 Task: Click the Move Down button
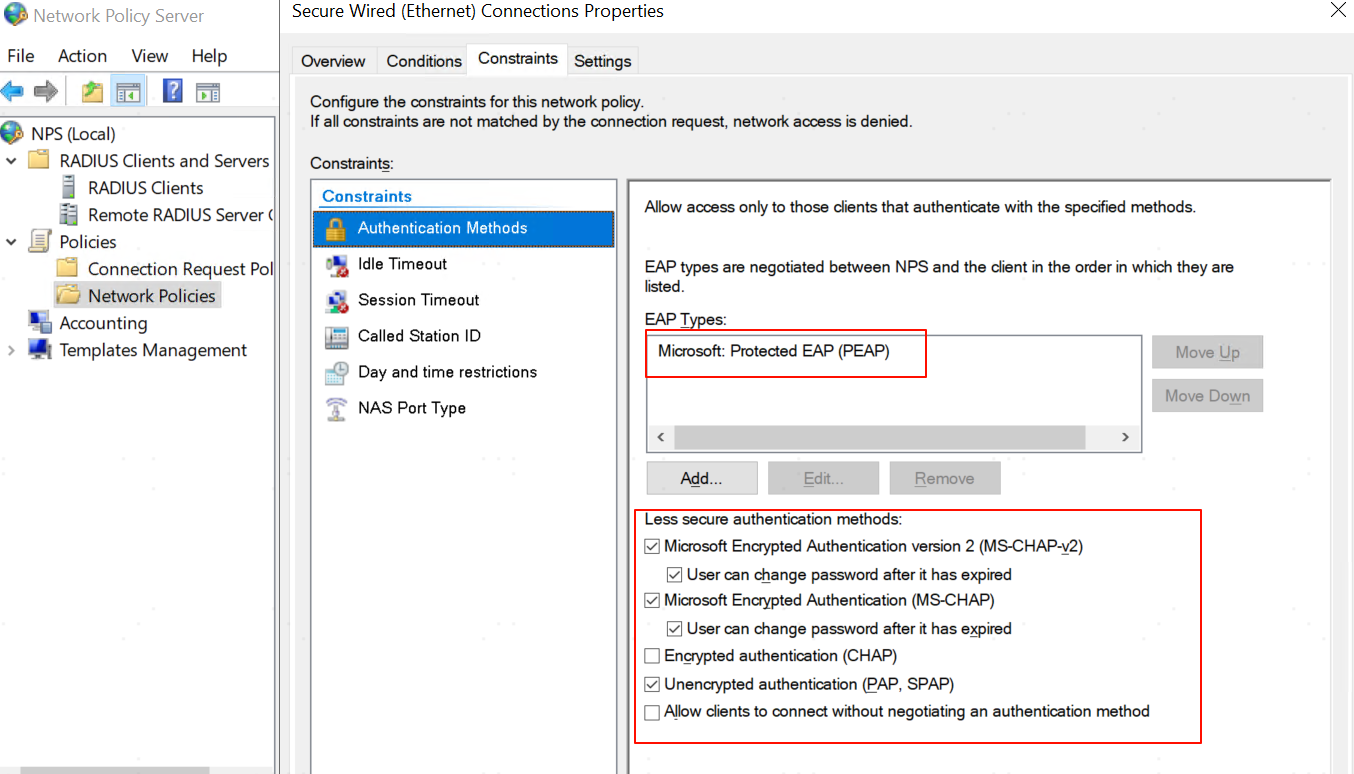1207,396
